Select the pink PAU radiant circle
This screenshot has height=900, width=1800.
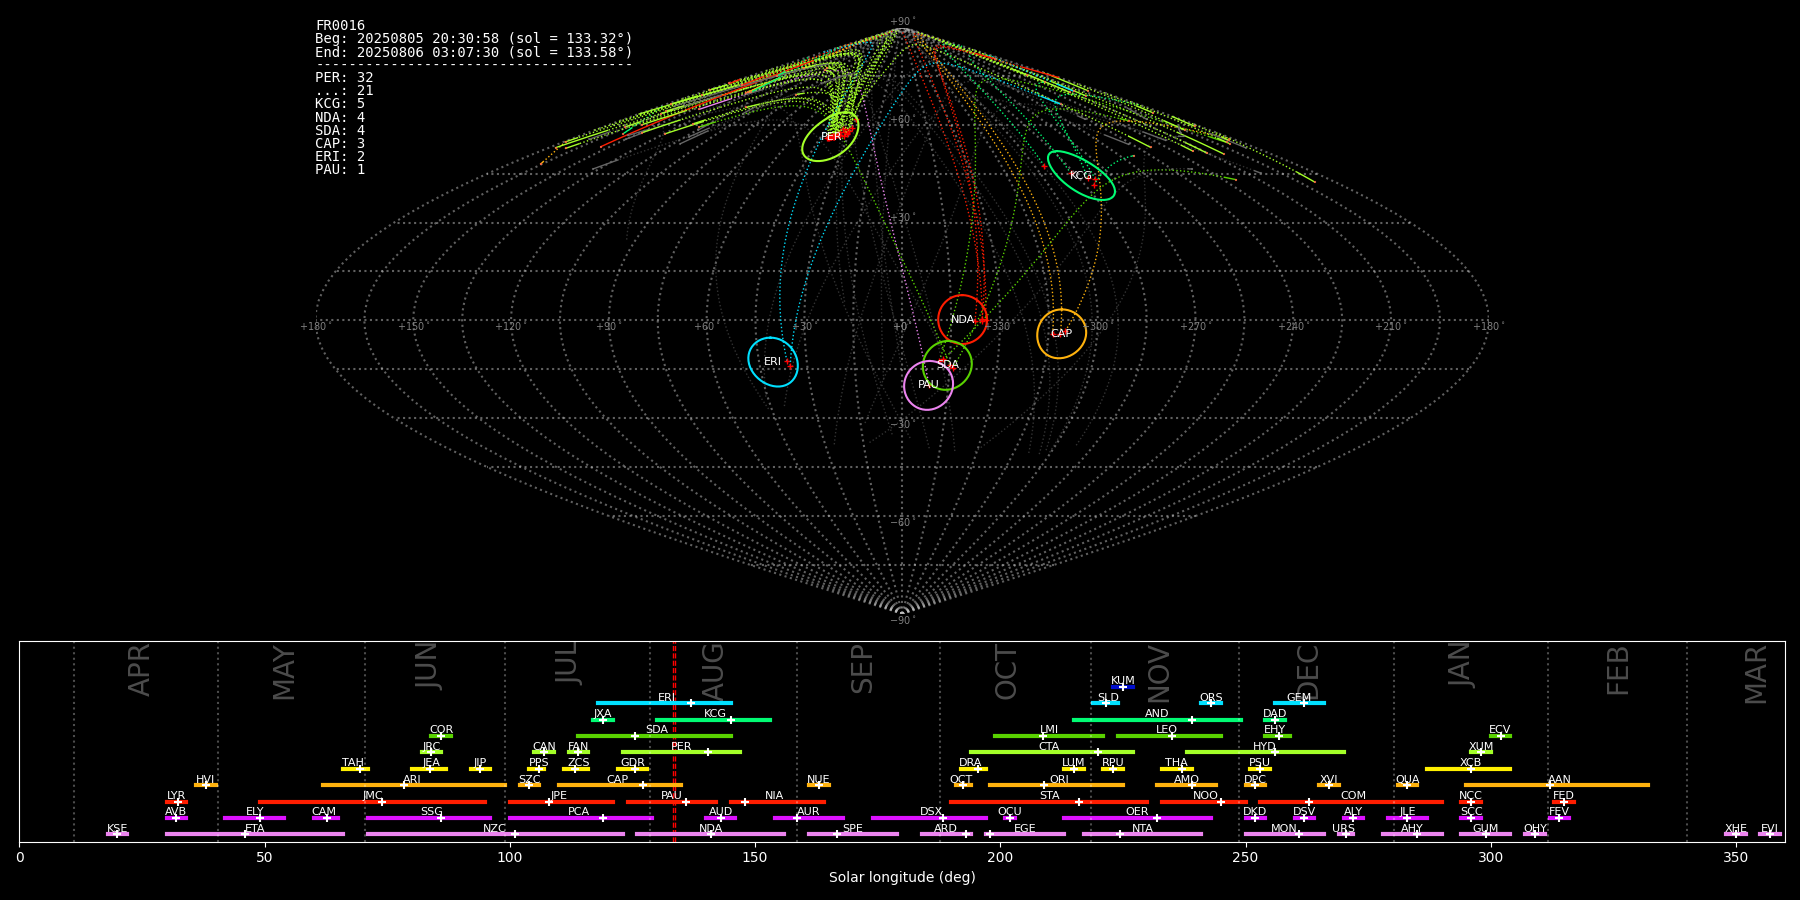pos(928,385)
